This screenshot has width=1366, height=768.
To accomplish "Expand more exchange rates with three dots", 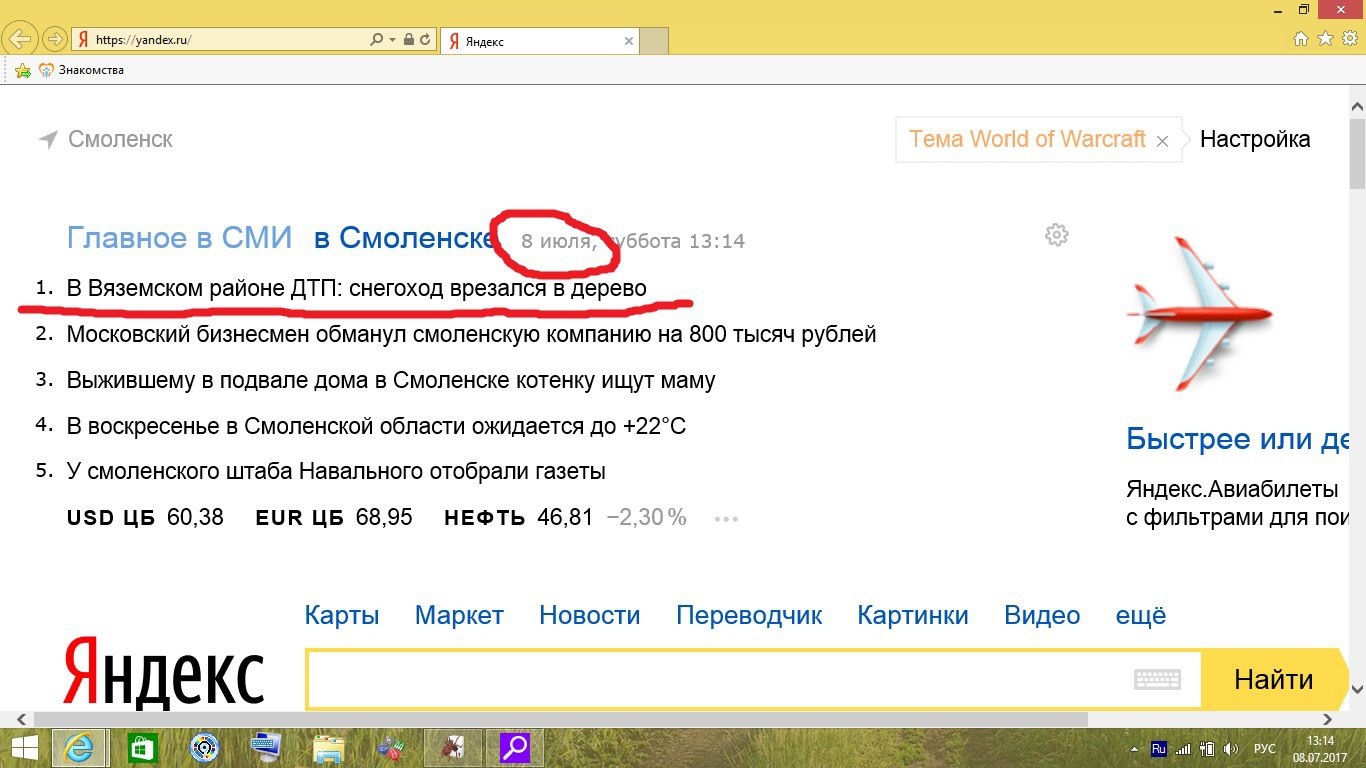I will point(727,519).
